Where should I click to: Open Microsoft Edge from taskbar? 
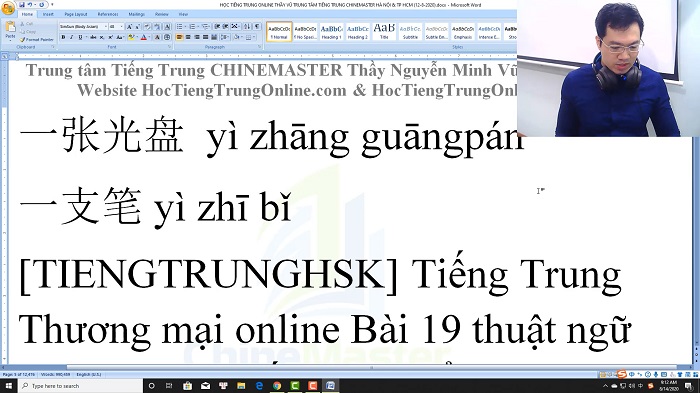pos(259,386)
